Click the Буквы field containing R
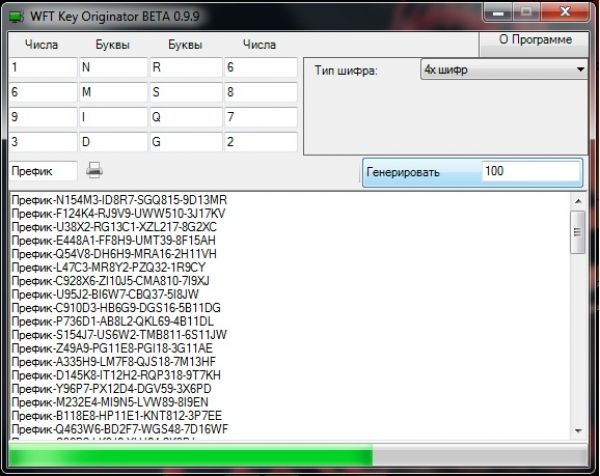This screenshot has width=600, height=476. pos(186,67)
